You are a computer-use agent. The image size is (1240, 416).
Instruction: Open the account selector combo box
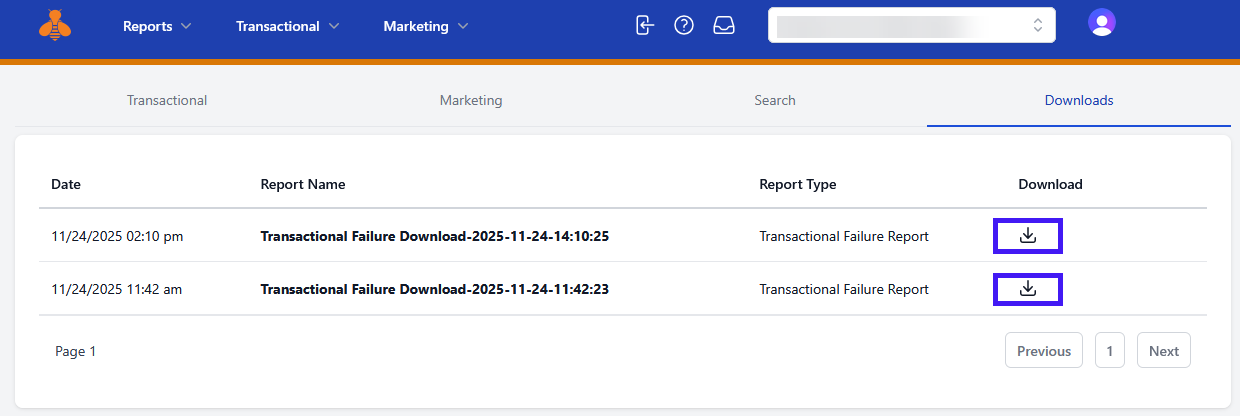pyautogui.click(x=911, y=26)
